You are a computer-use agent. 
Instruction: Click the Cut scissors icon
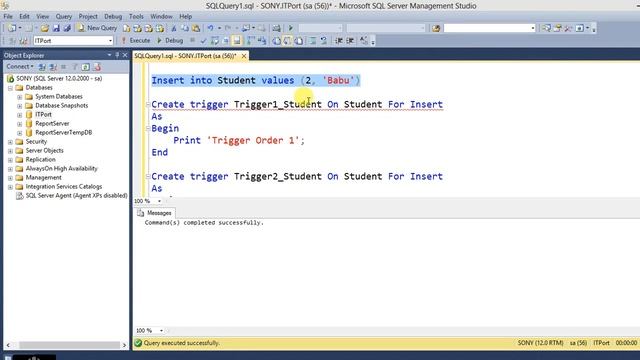coord(174,28)
